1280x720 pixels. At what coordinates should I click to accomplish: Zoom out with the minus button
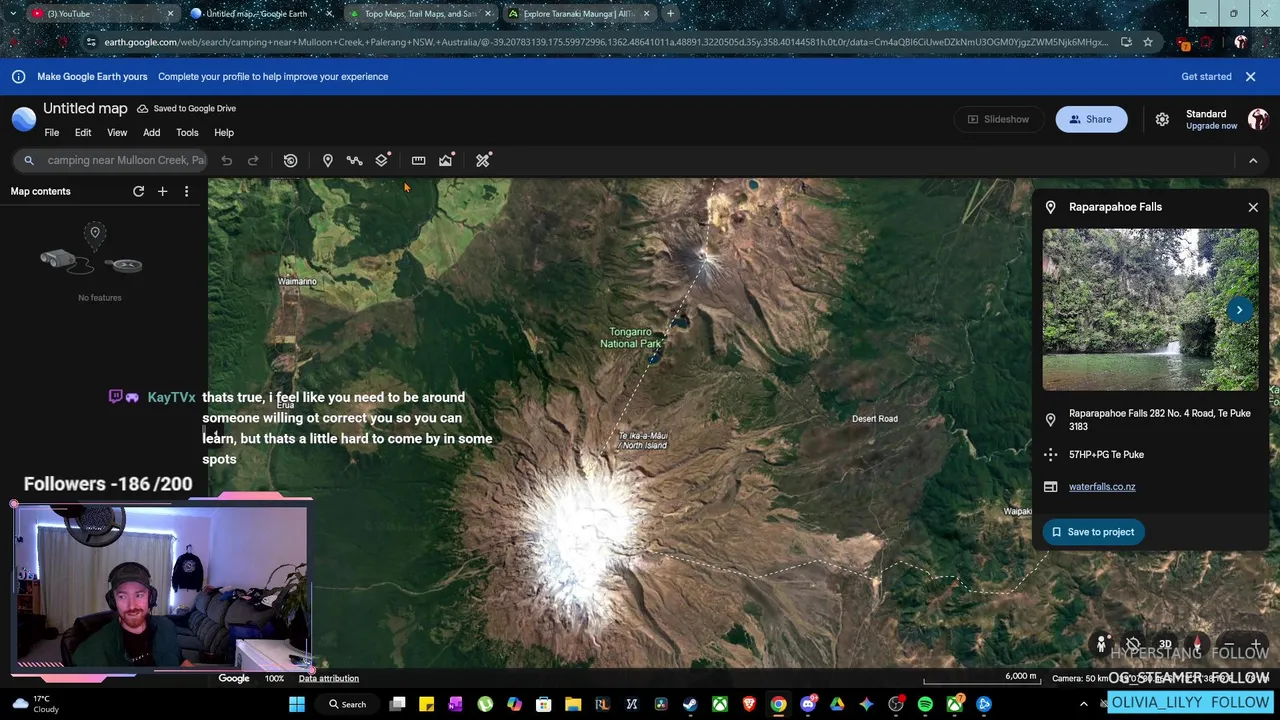pos(1229,645)
